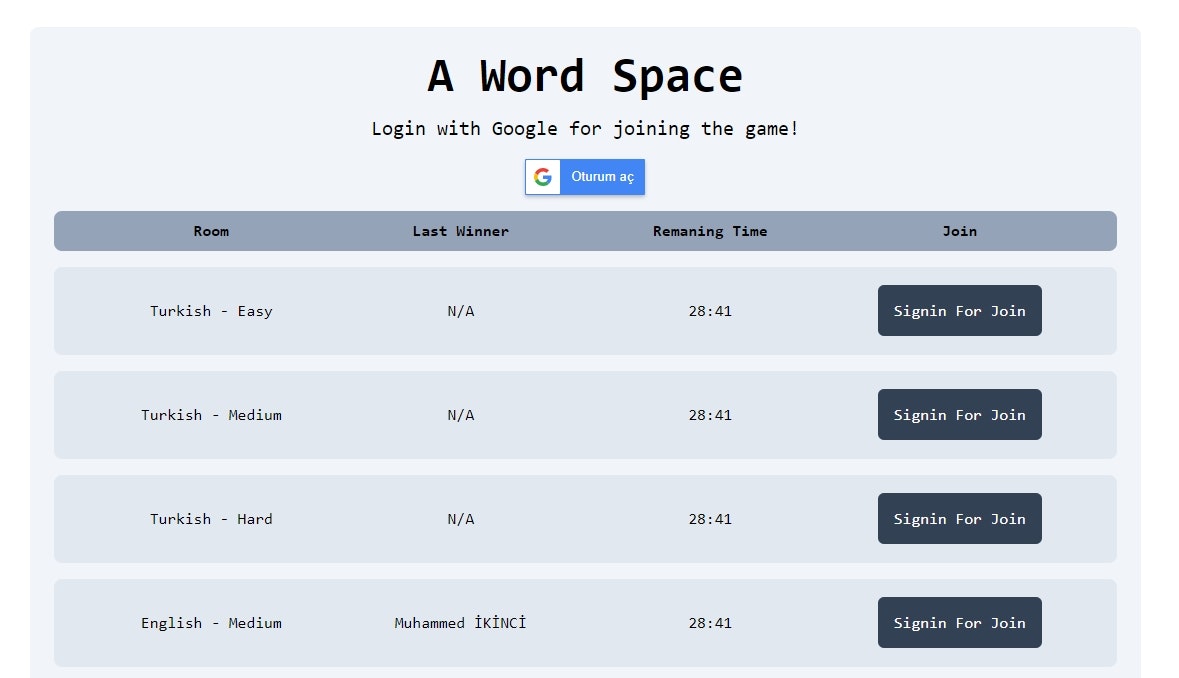Viewport: 1179px width, 678px height.
Task: Click the Turkish - Hard room label
Action: click(211, 519)
